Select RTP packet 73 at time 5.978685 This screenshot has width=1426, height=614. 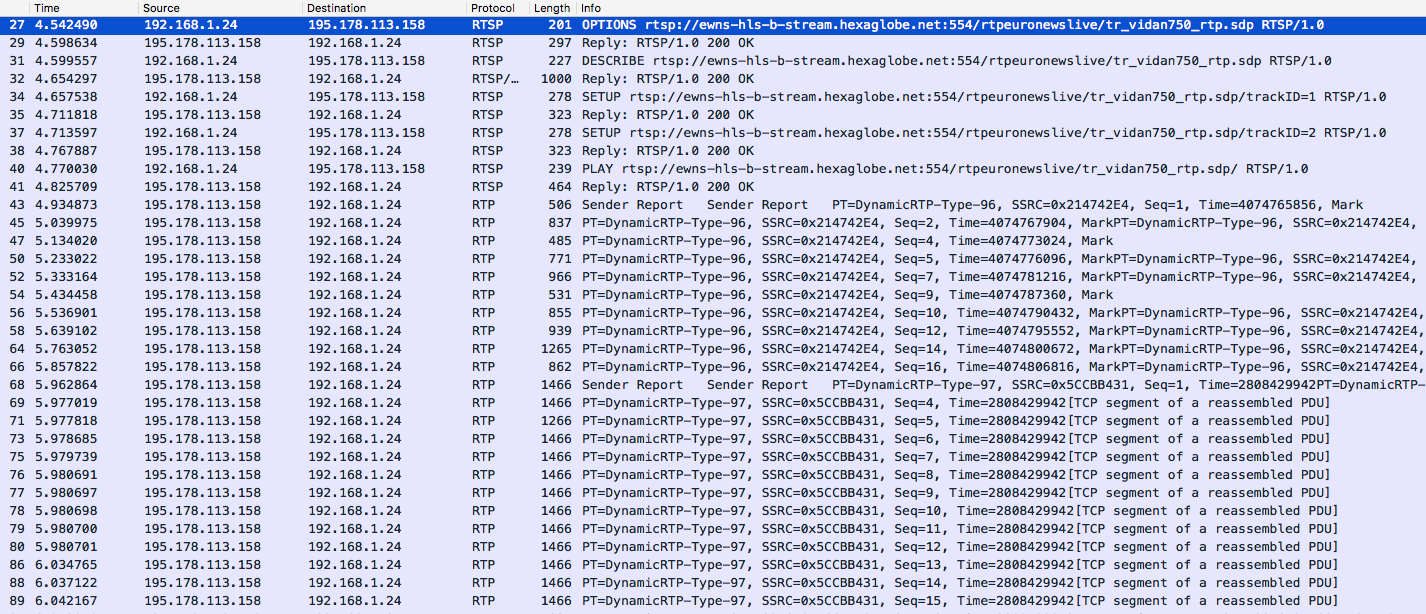pyautogui.click(x=713, y=439)
